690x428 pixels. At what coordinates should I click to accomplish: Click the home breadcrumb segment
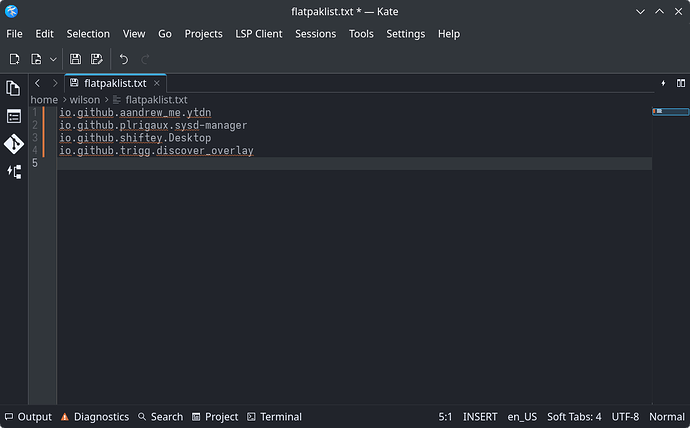click(x=44, y=100)
